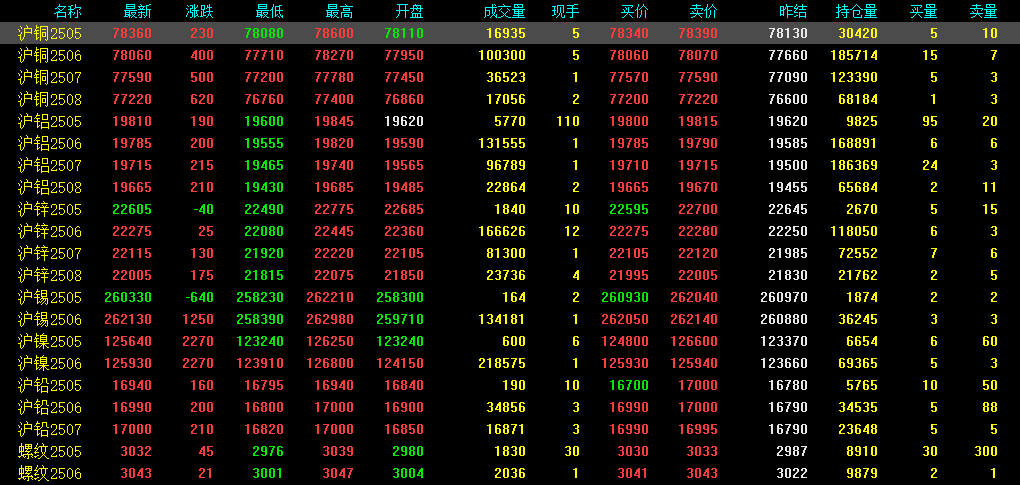Click the 昨结 column header
This screenshot has width=1020, height=485.
793,11
